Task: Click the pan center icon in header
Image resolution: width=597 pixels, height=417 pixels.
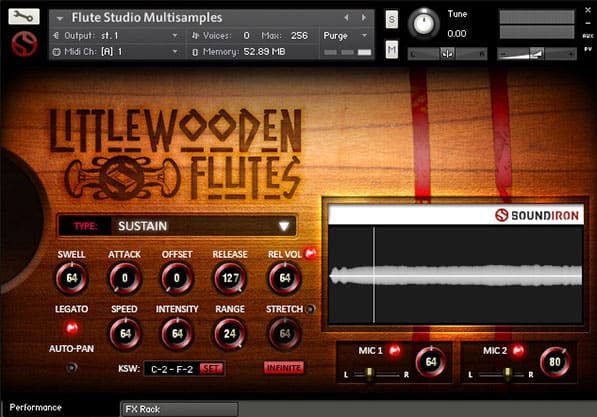Action: pos(447,54)
